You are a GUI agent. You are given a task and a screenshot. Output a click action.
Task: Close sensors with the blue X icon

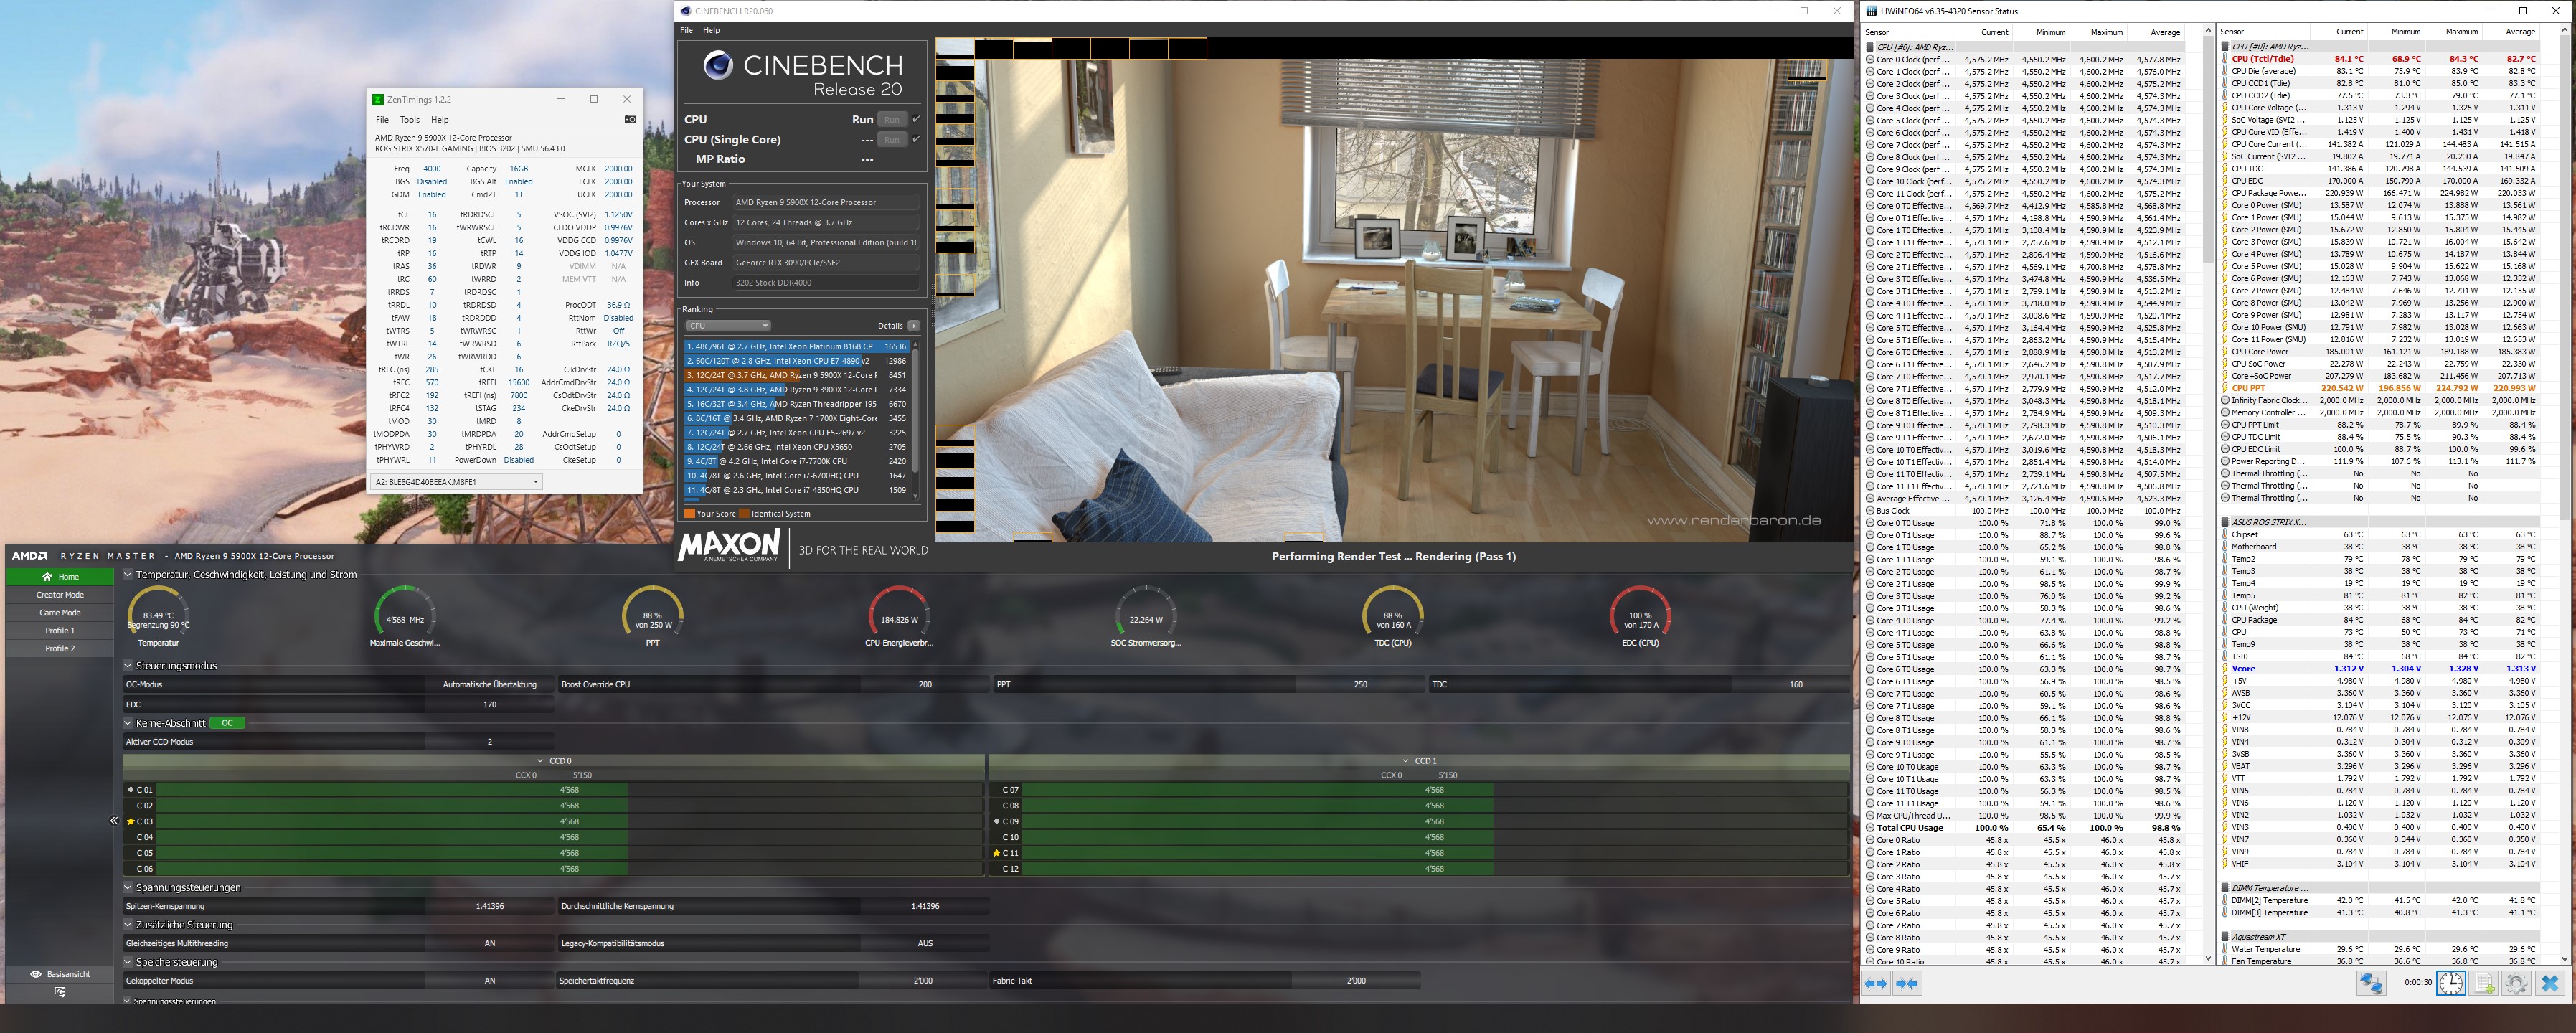2549,983
